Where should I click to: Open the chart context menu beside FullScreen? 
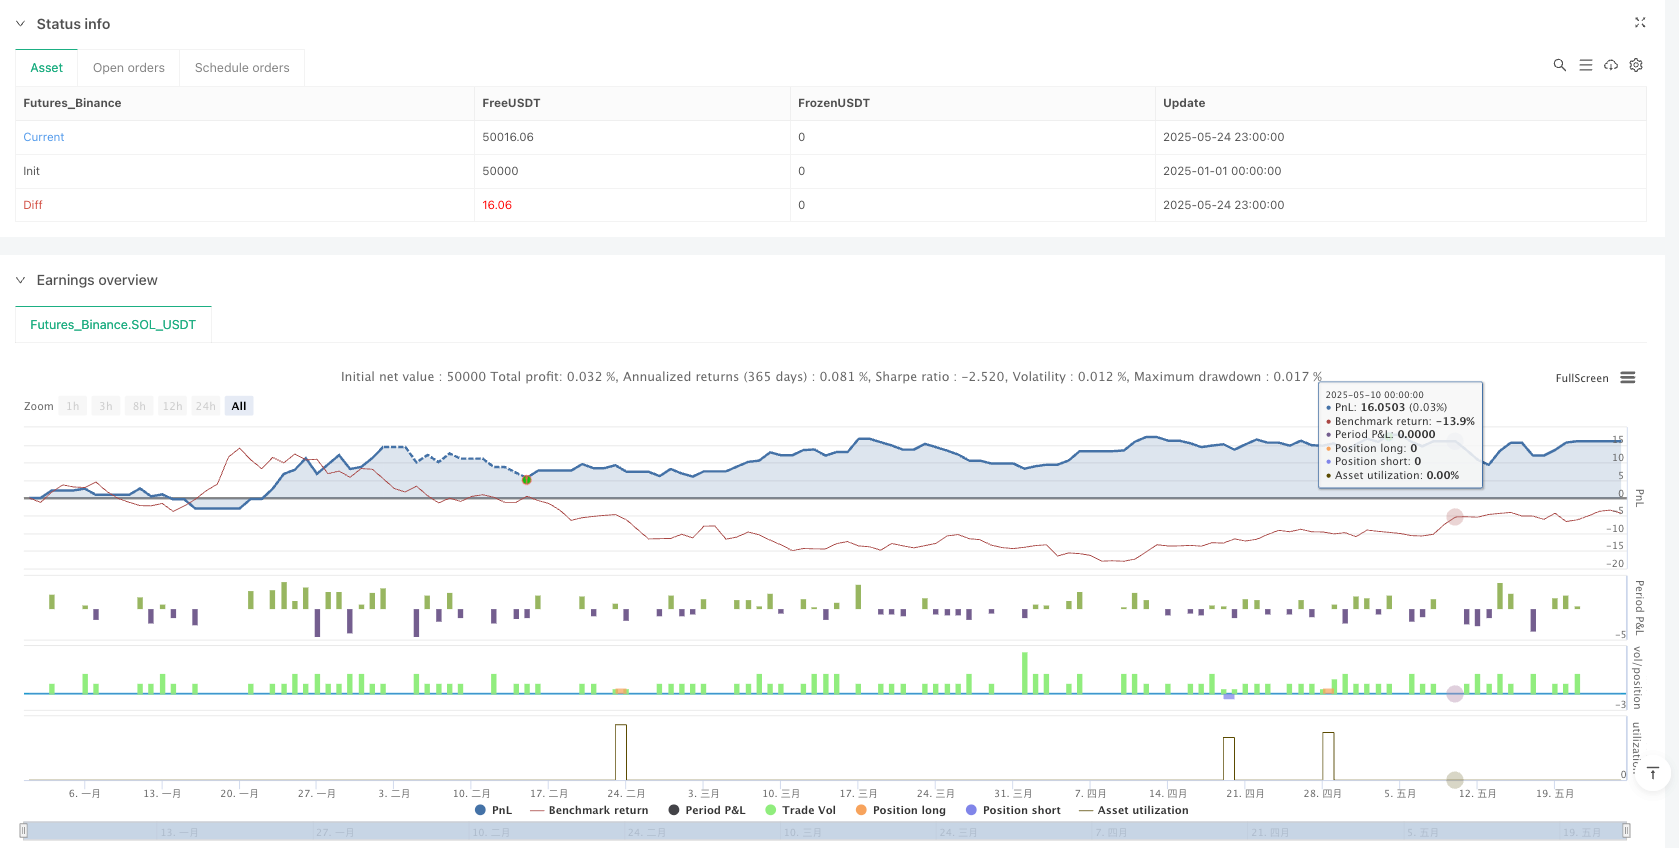pyautogui.click(x=1628, y=378)
